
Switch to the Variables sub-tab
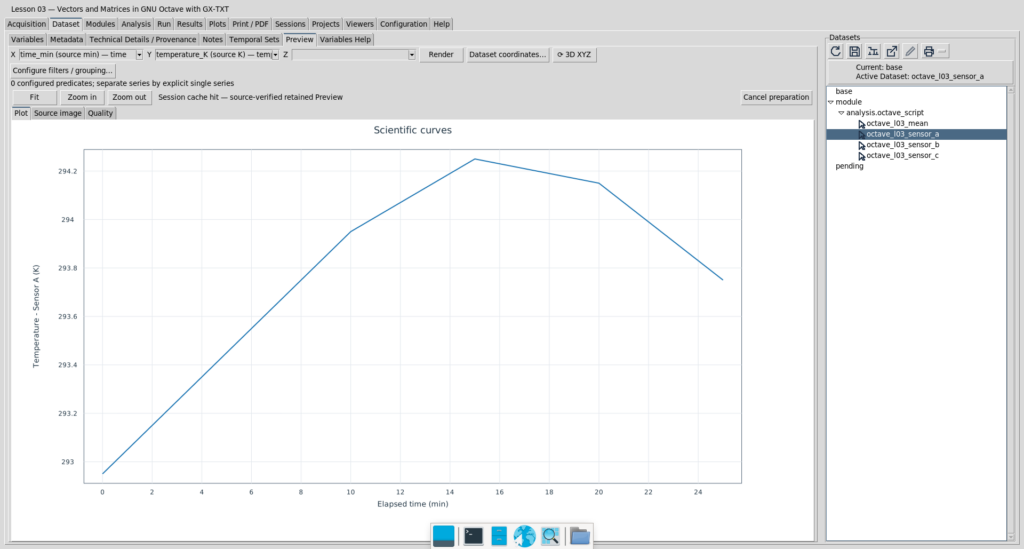click(x=27, y=40)
